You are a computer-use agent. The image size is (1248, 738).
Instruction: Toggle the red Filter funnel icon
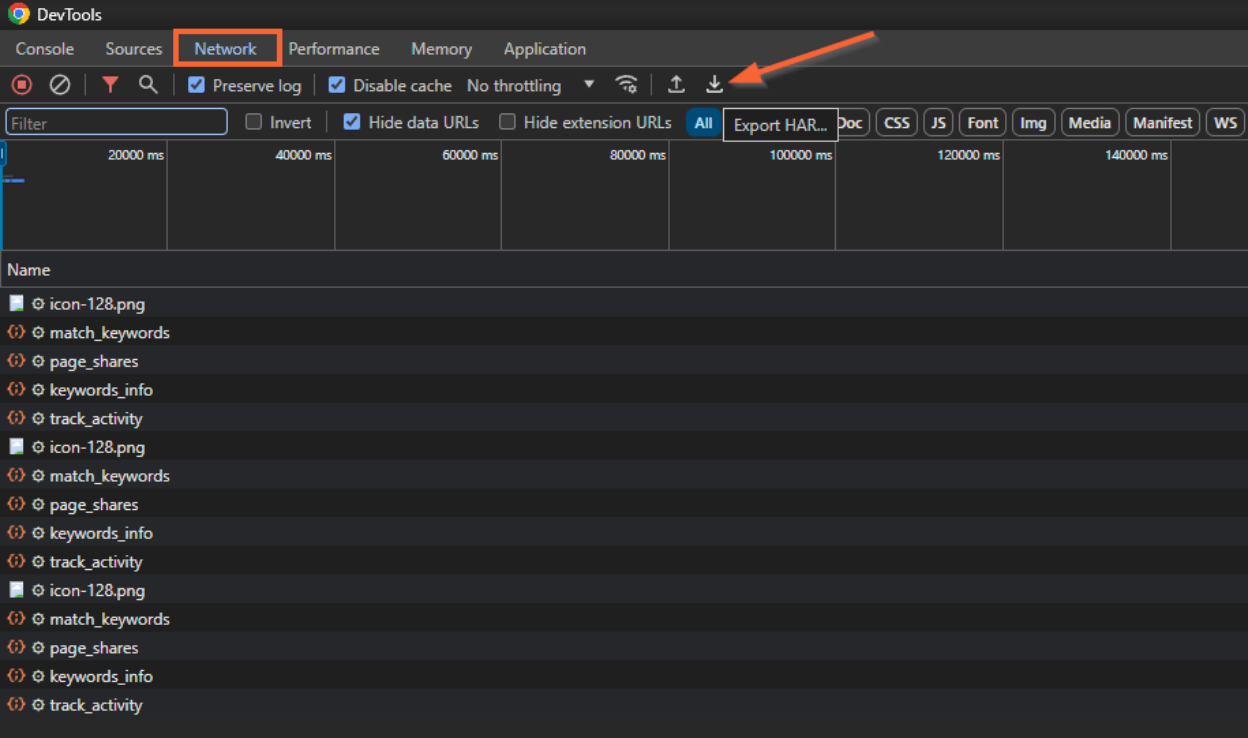coord(110,85)
